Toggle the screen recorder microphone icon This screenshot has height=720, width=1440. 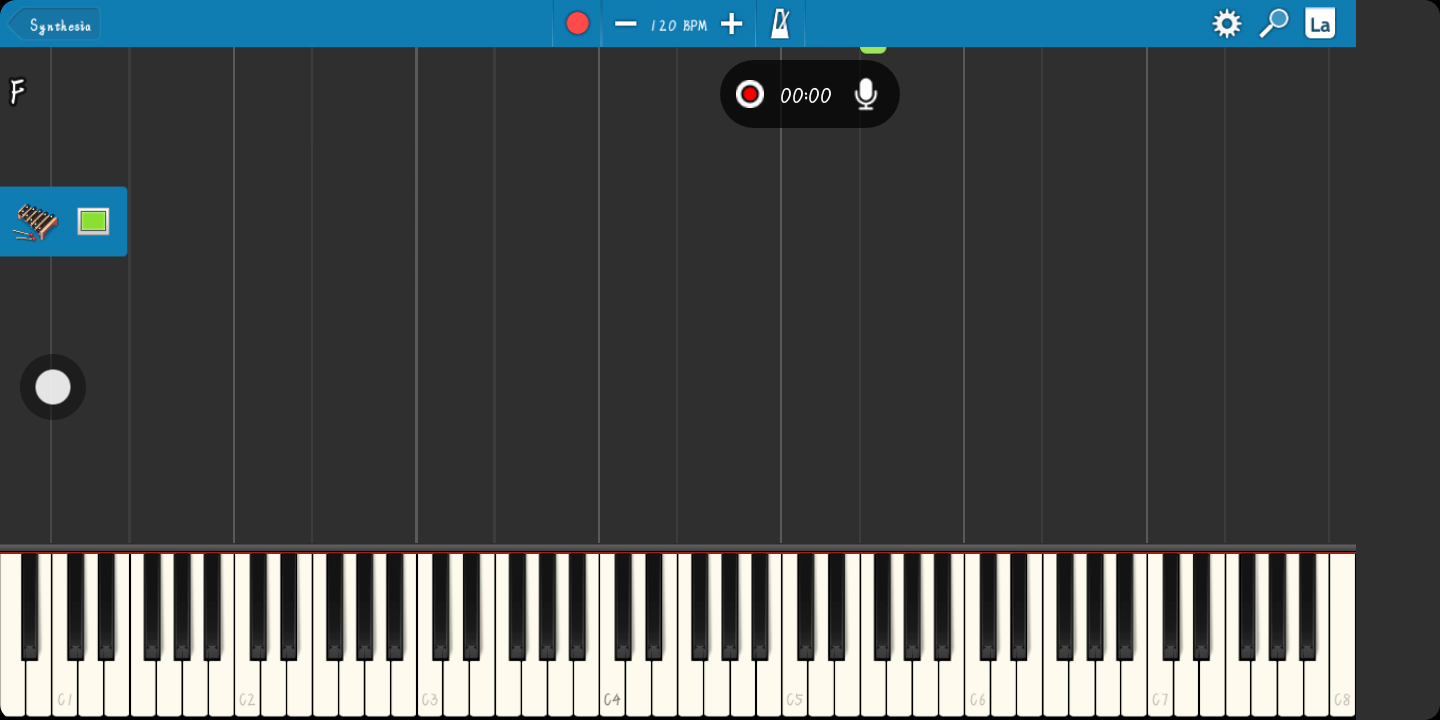pos(866,94)
